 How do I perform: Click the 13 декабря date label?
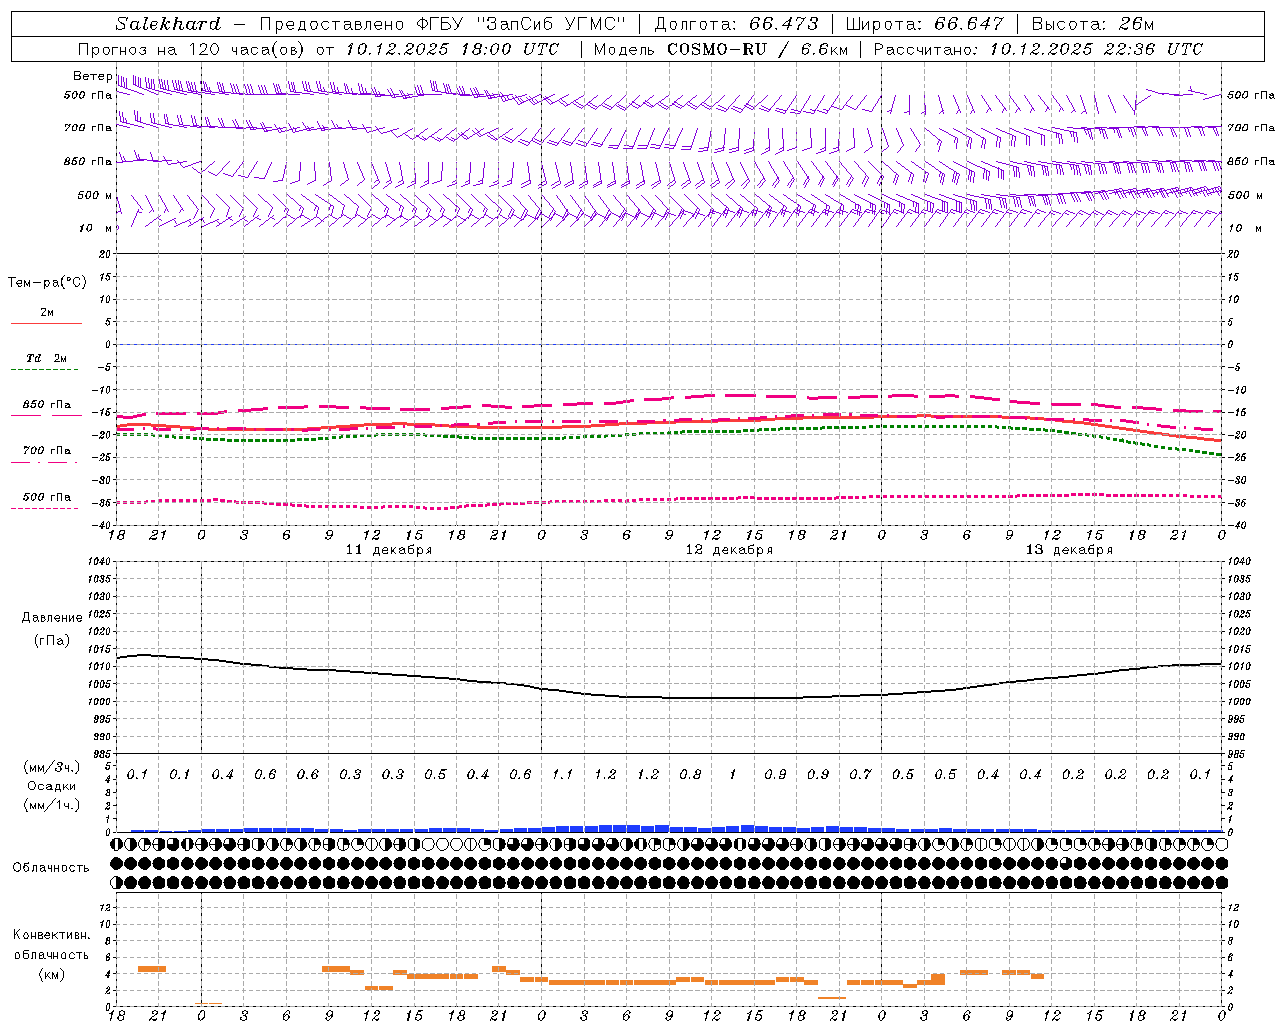point(1069,550)
